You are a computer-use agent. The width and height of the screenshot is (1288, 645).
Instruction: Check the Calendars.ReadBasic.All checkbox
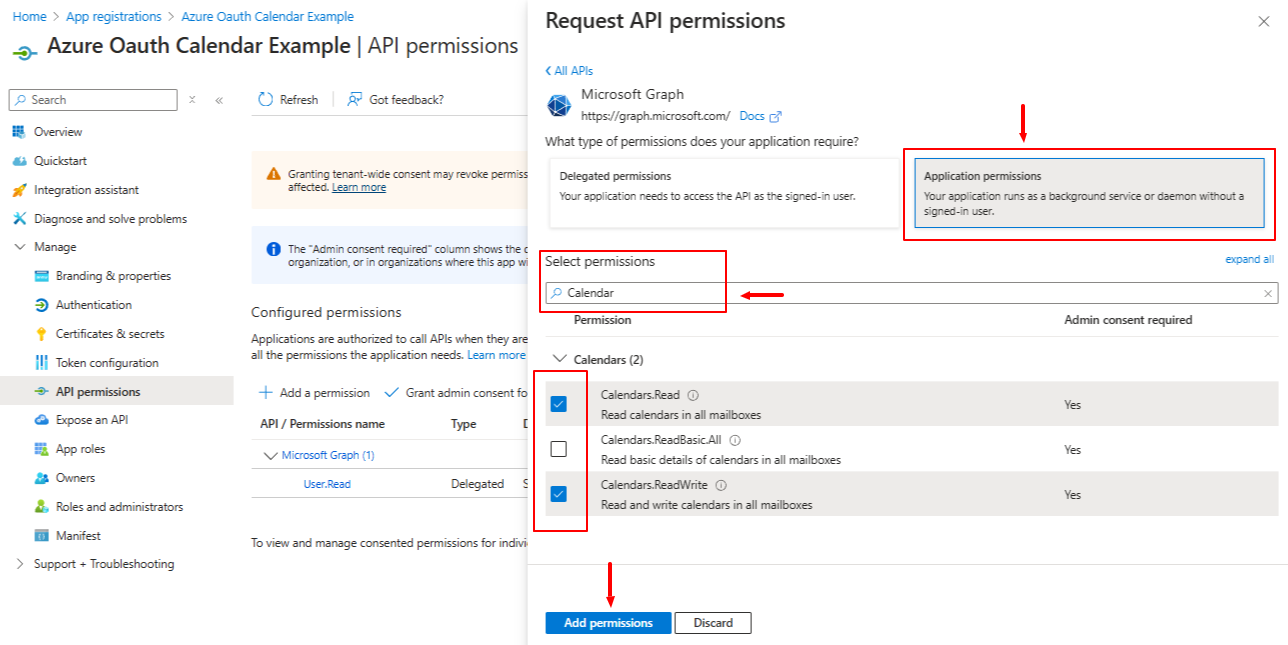559,449
